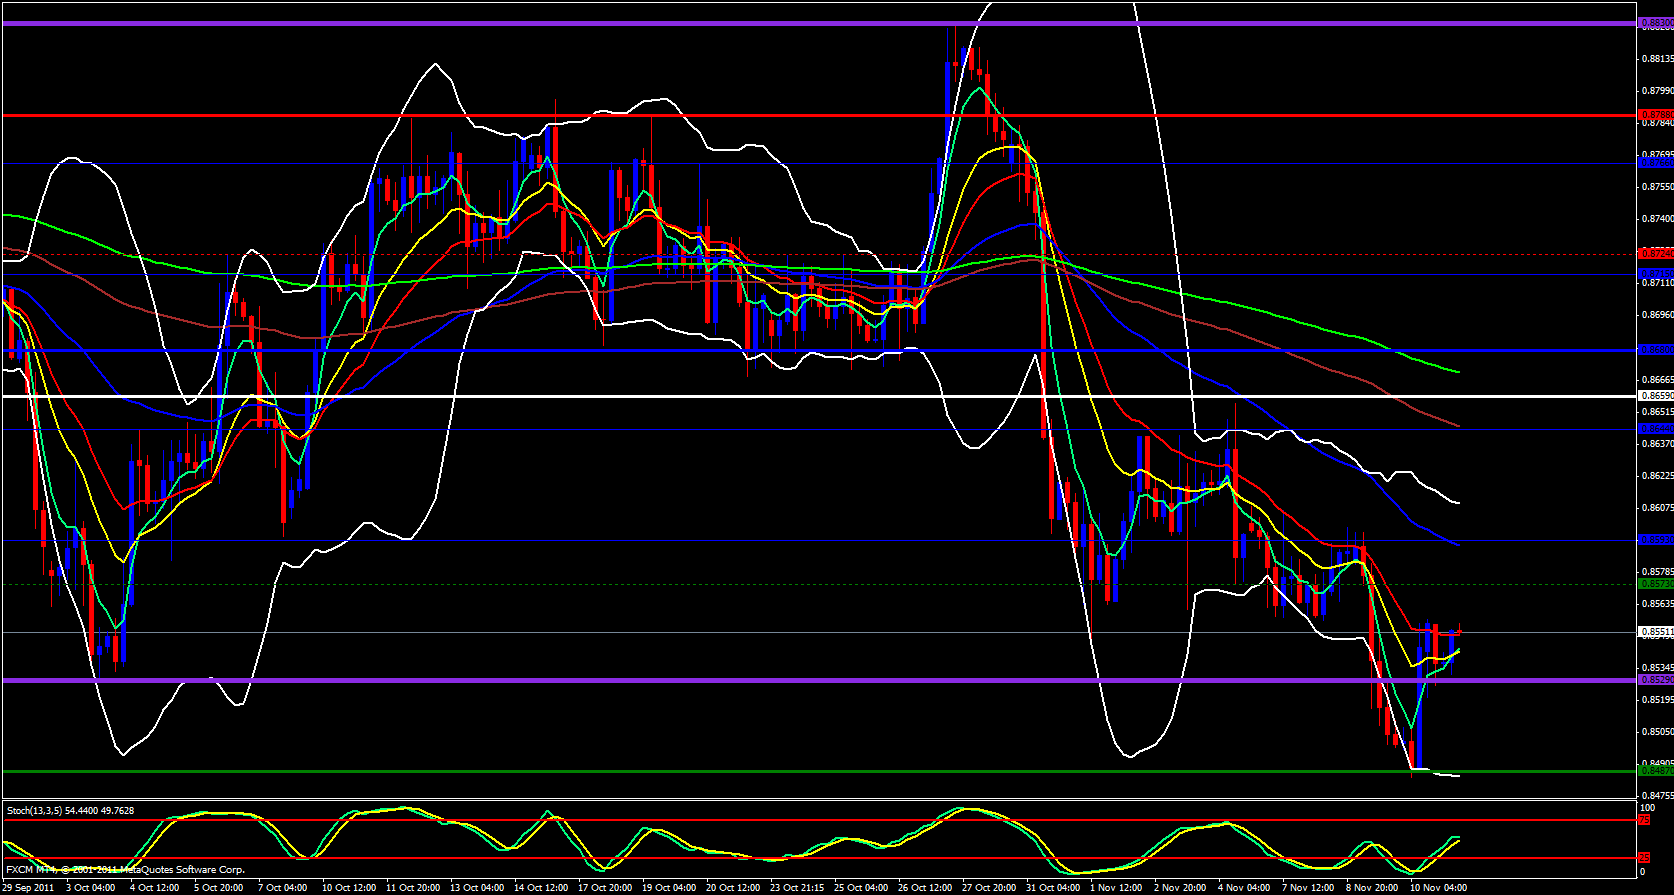Select the red 0.7880 price tag

pyautogui.click(x=1655, y=115)
